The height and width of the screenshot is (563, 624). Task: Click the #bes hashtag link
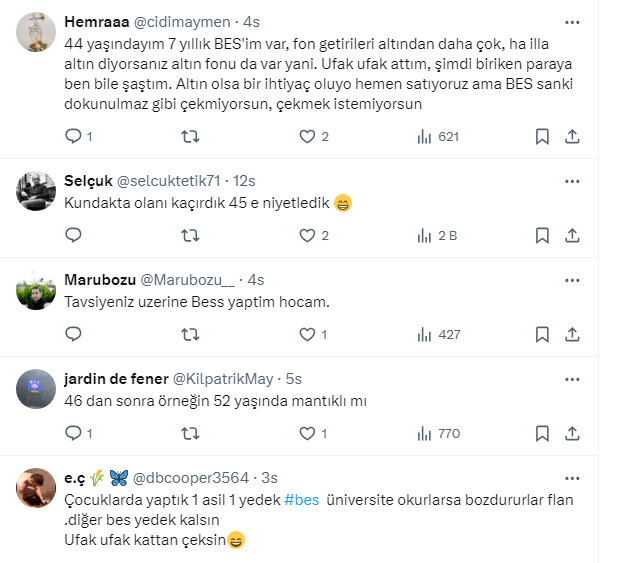302,499
